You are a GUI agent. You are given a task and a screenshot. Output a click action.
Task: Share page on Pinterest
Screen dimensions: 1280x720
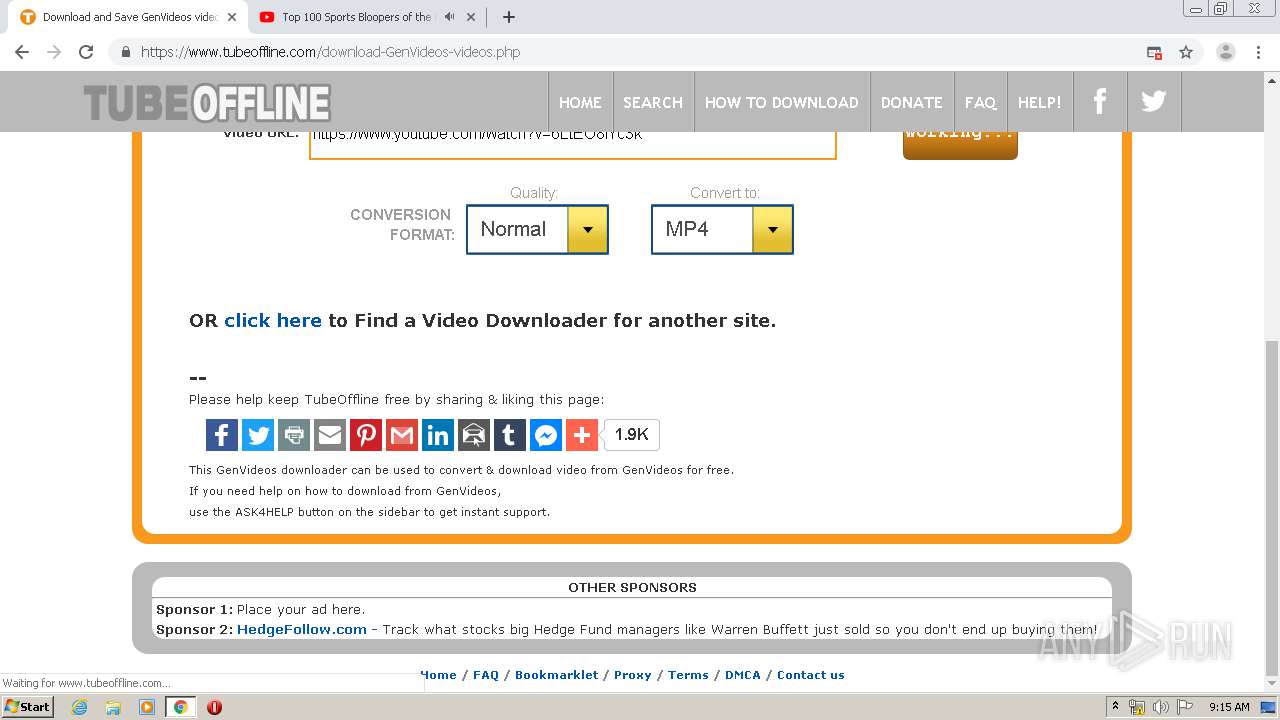(x=366, y=435)
